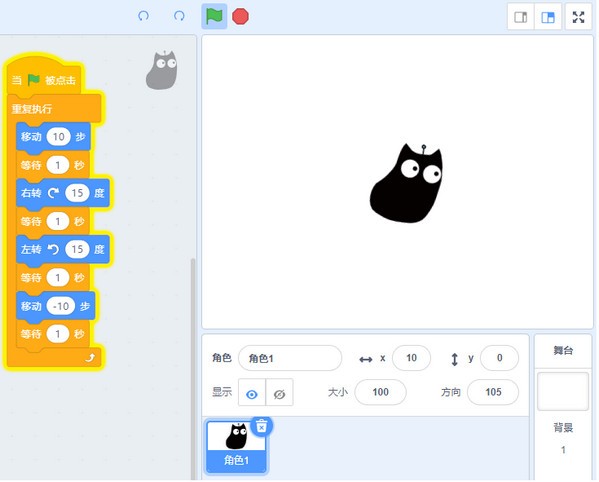
Task: Click the stage backdrop thumbnail
Action: (563, 391)
